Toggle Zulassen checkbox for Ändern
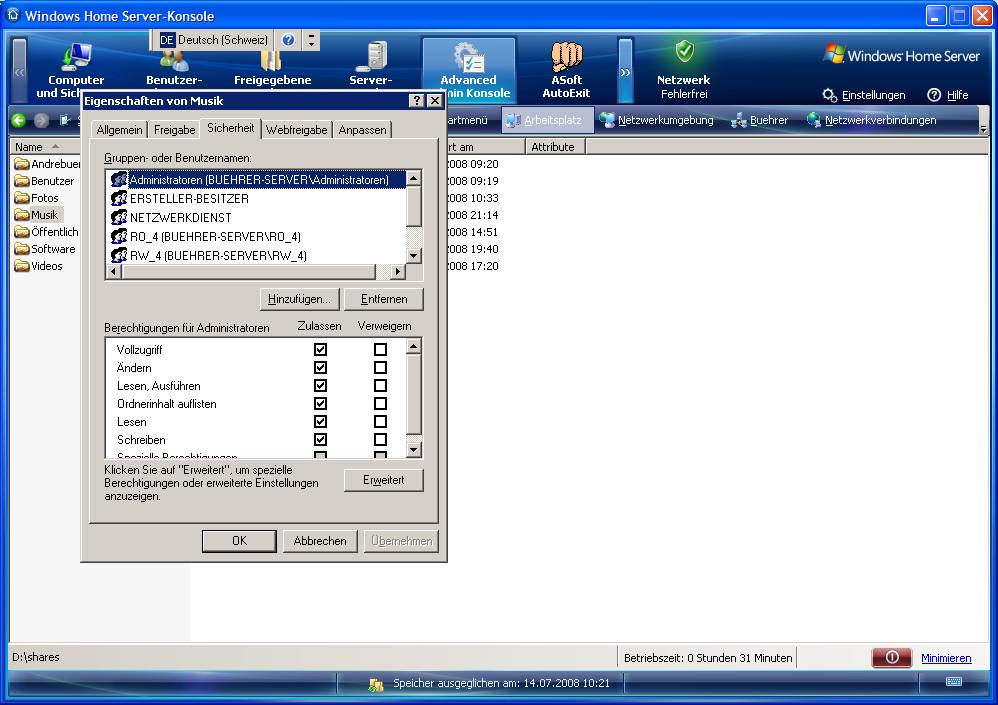Viewport: 998px width, 705px height. [320, 368]
